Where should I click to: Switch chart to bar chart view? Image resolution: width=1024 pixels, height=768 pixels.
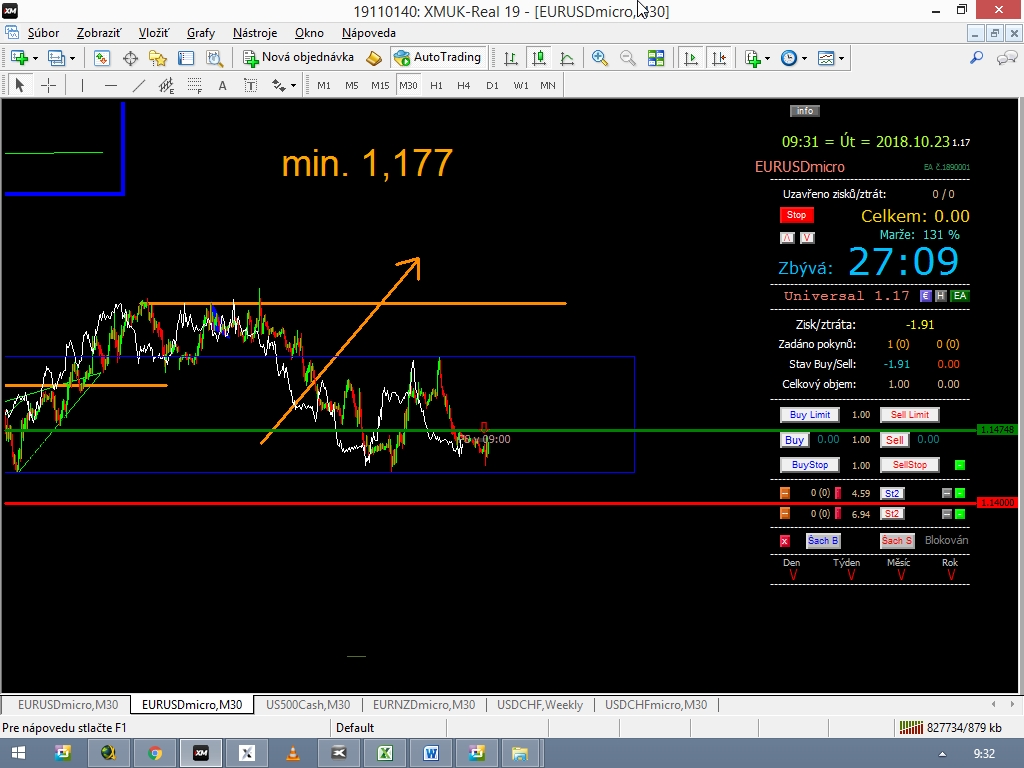[x=511, y=58]
